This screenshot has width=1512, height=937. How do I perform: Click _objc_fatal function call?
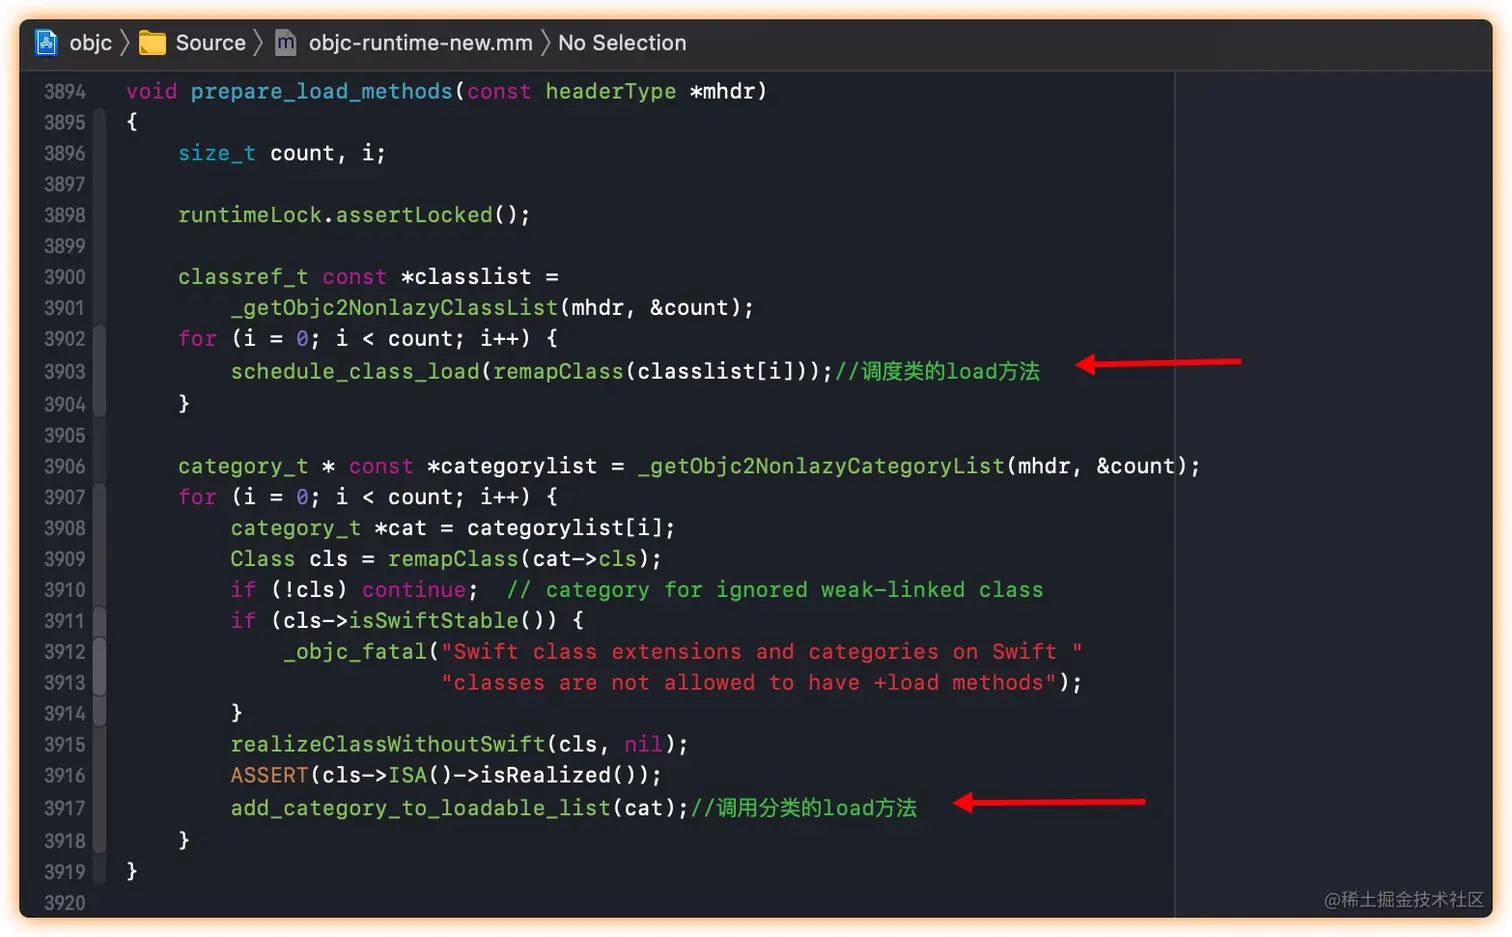[x=355, y=652]
